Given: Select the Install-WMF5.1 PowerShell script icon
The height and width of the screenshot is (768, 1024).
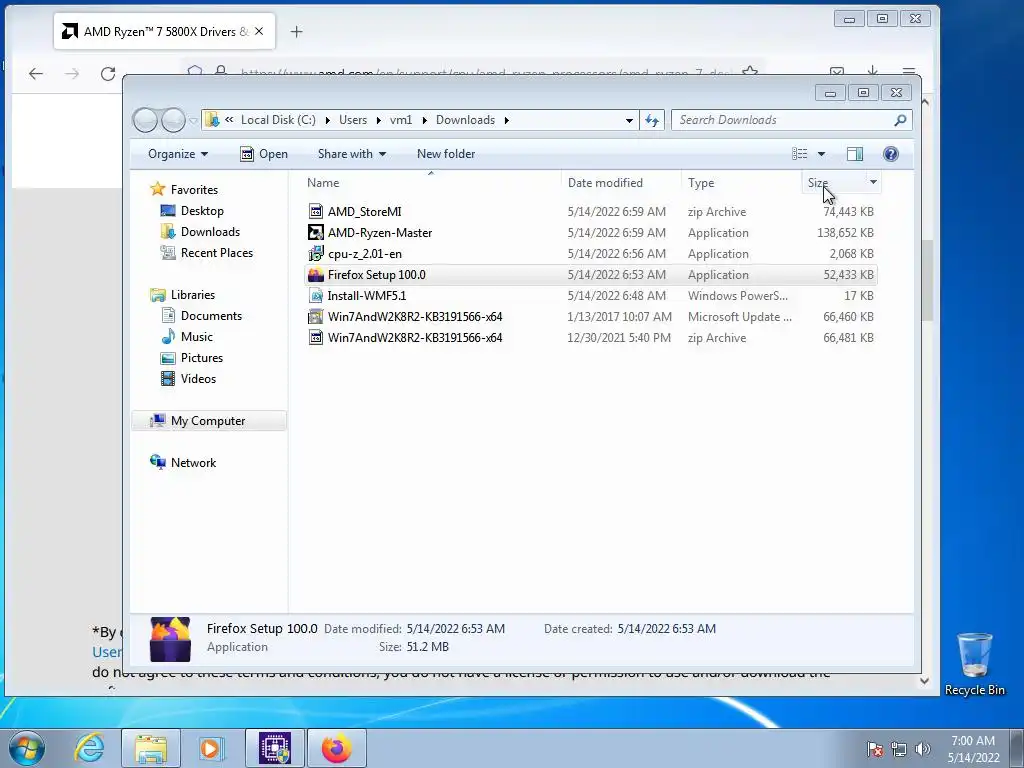Looking at the screenshot, I should 316,296.
